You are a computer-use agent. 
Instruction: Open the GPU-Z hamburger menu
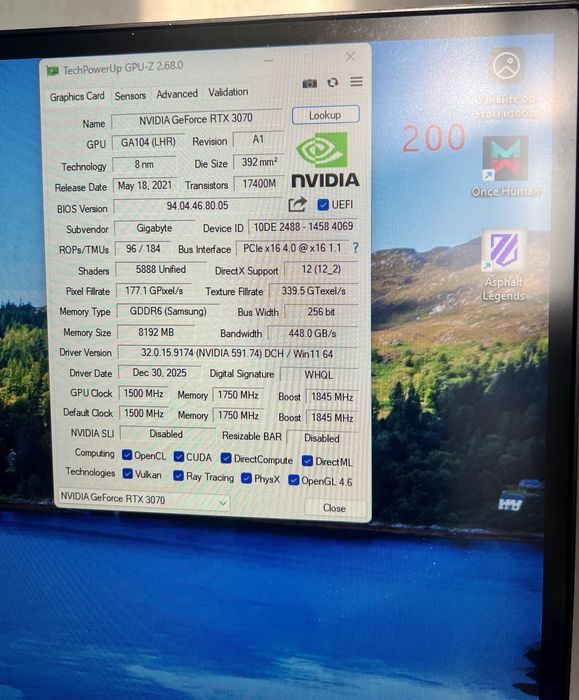(x=356, y=82)
